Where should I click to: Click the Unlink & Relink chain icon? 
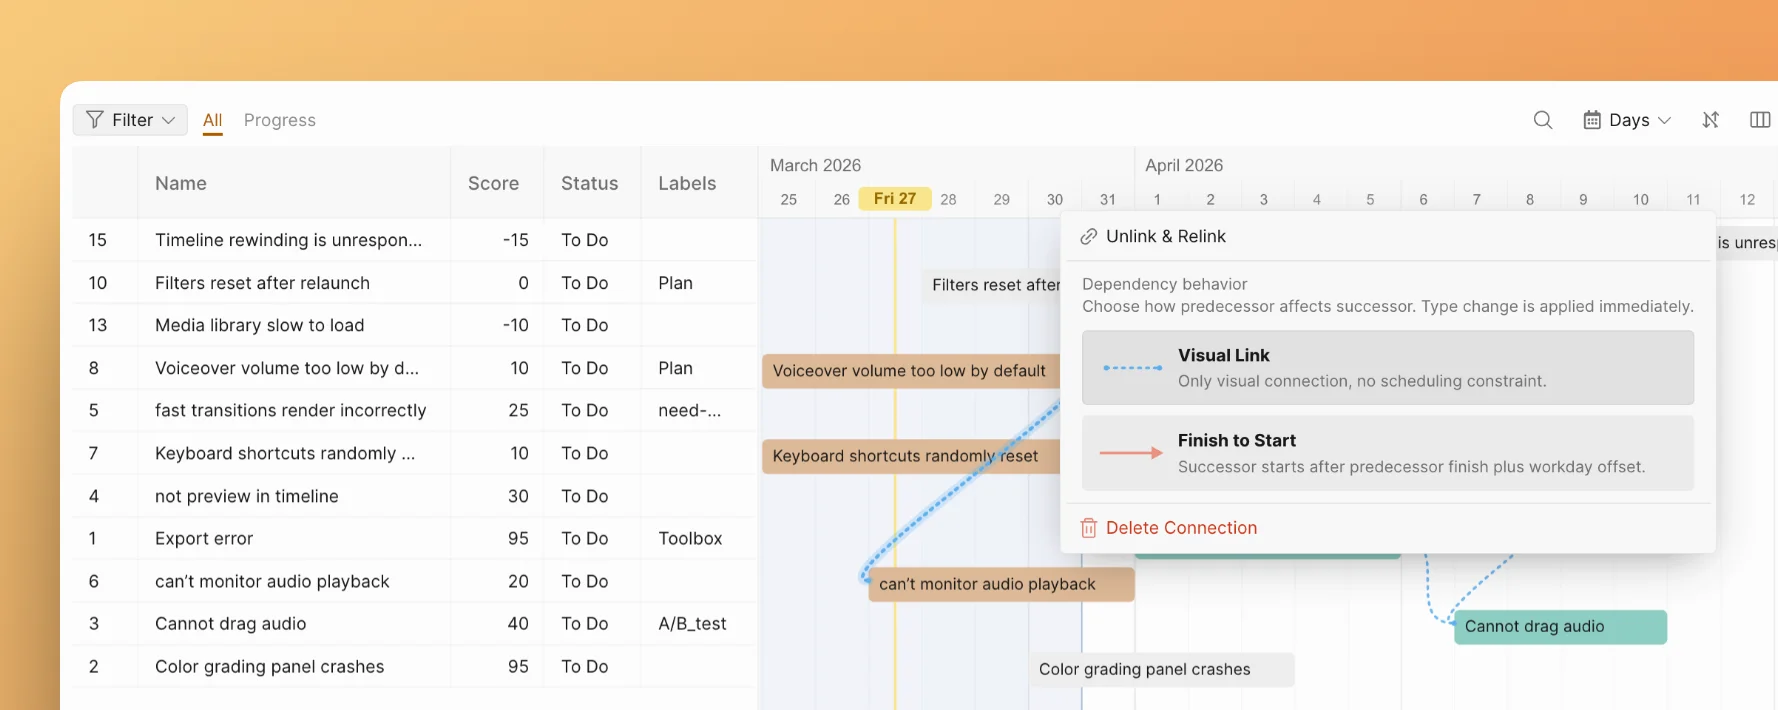(1089, 237)
